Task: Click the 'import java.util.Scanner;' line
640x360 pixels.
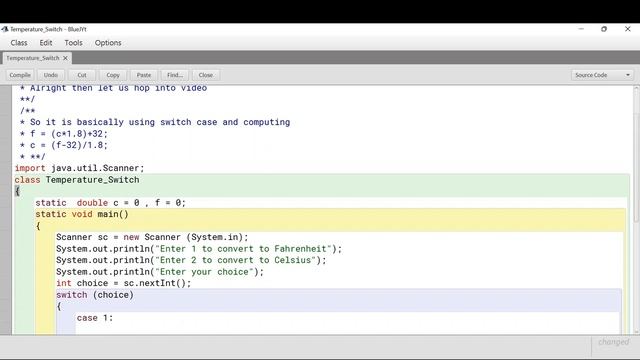Action: pos(80,168)
